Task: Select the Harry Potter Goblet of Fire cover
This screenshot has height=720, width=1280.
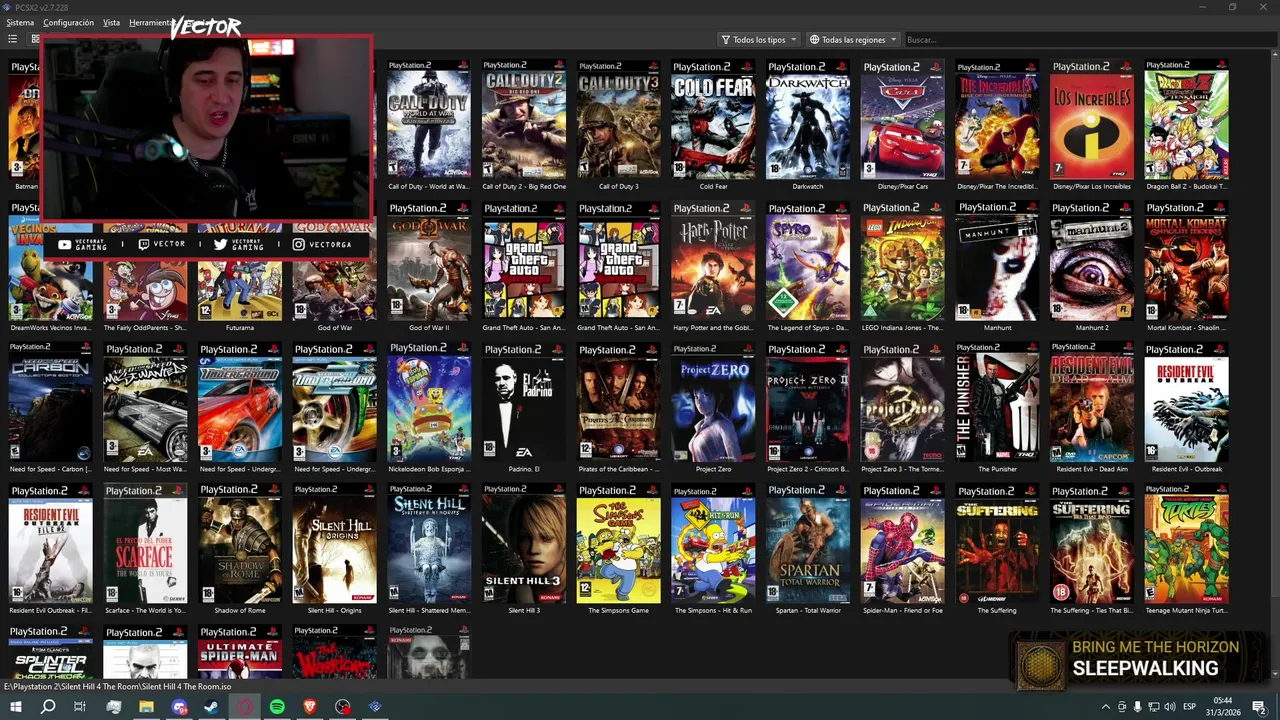Action: click(x=713, y=261)
